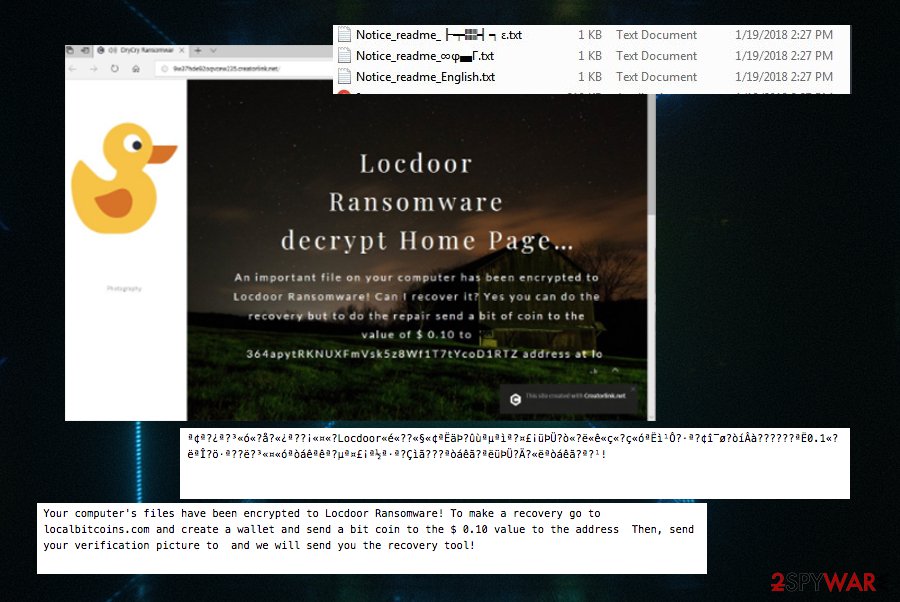Click the 2-SPYWARE logo

[823, 578]
